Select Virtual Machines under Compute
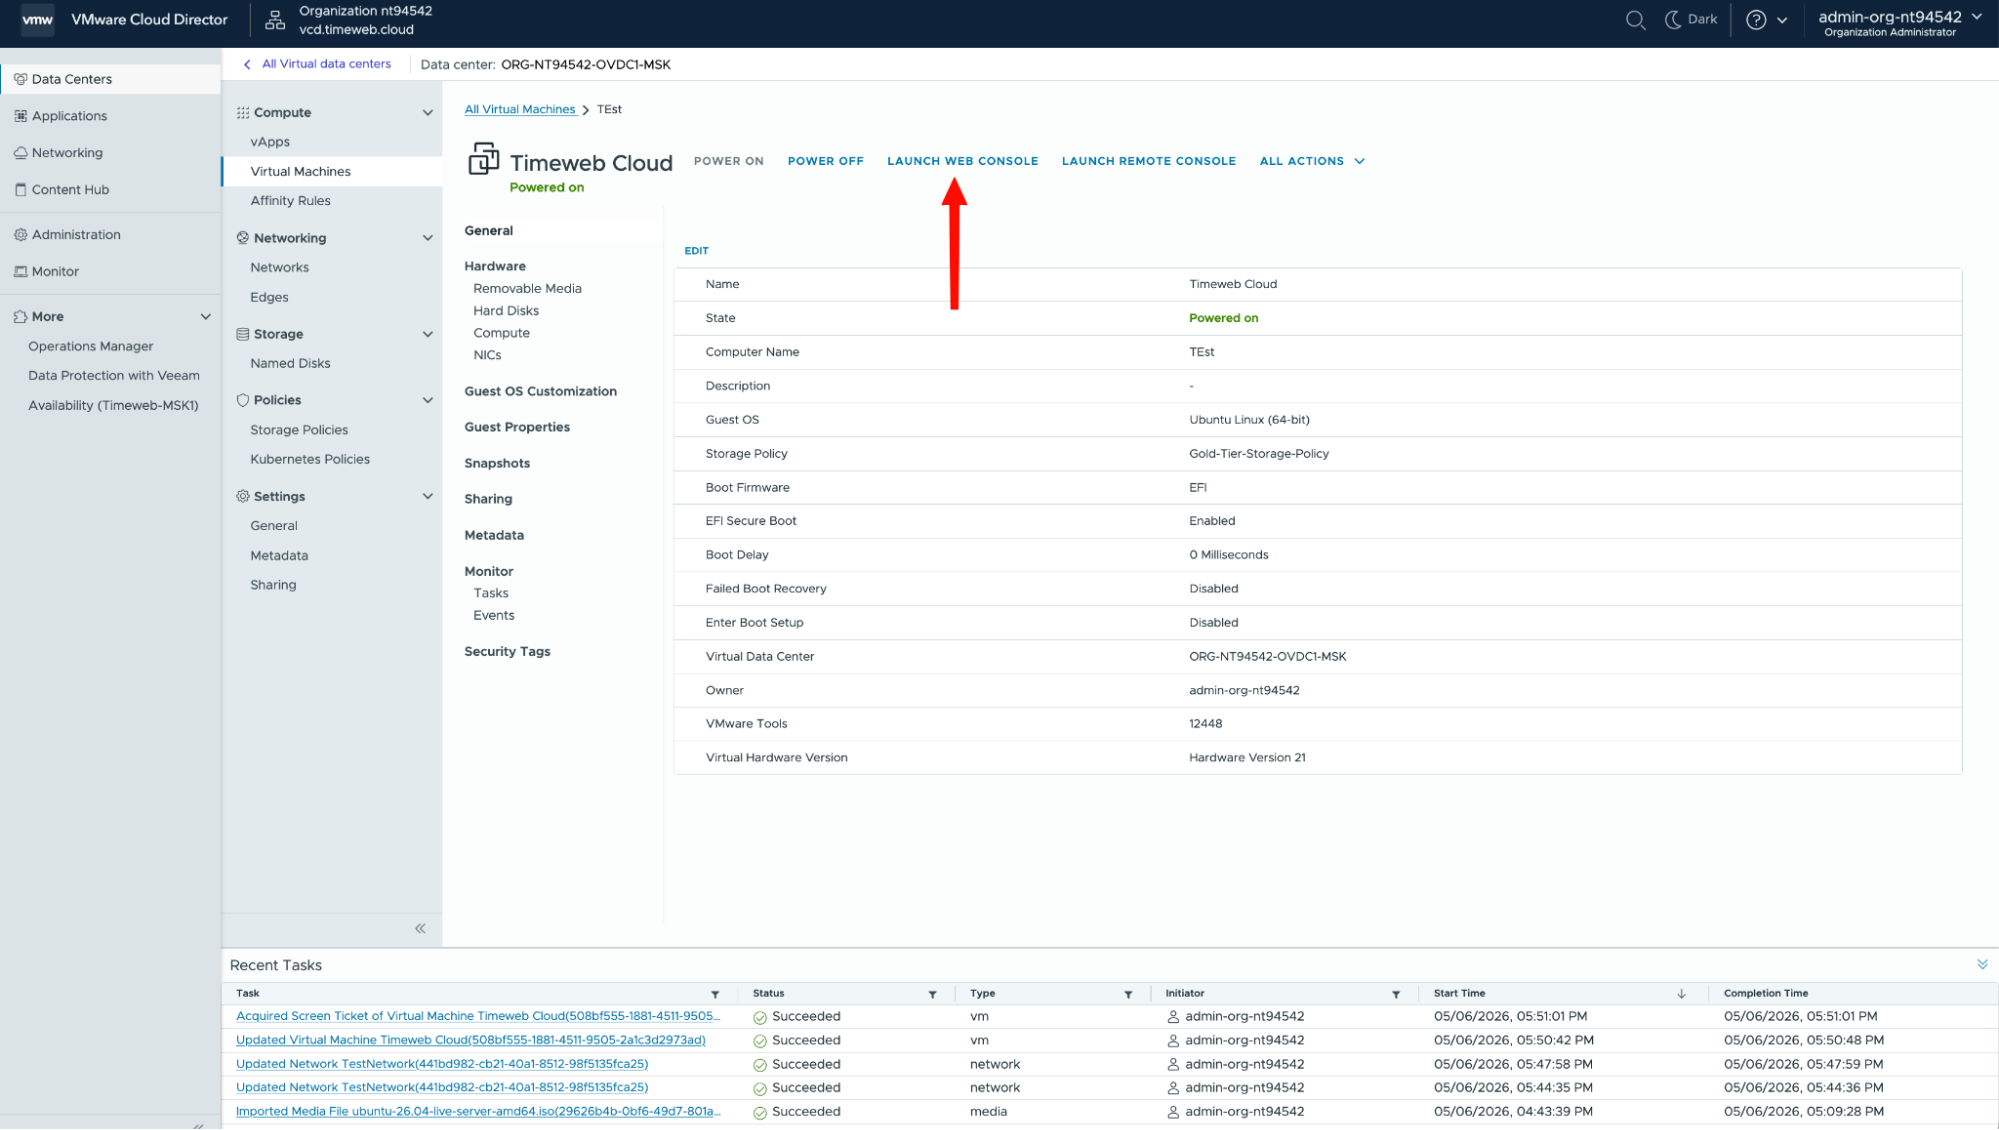Screen dimensions: 1999x1130 (x=332, y=171)
